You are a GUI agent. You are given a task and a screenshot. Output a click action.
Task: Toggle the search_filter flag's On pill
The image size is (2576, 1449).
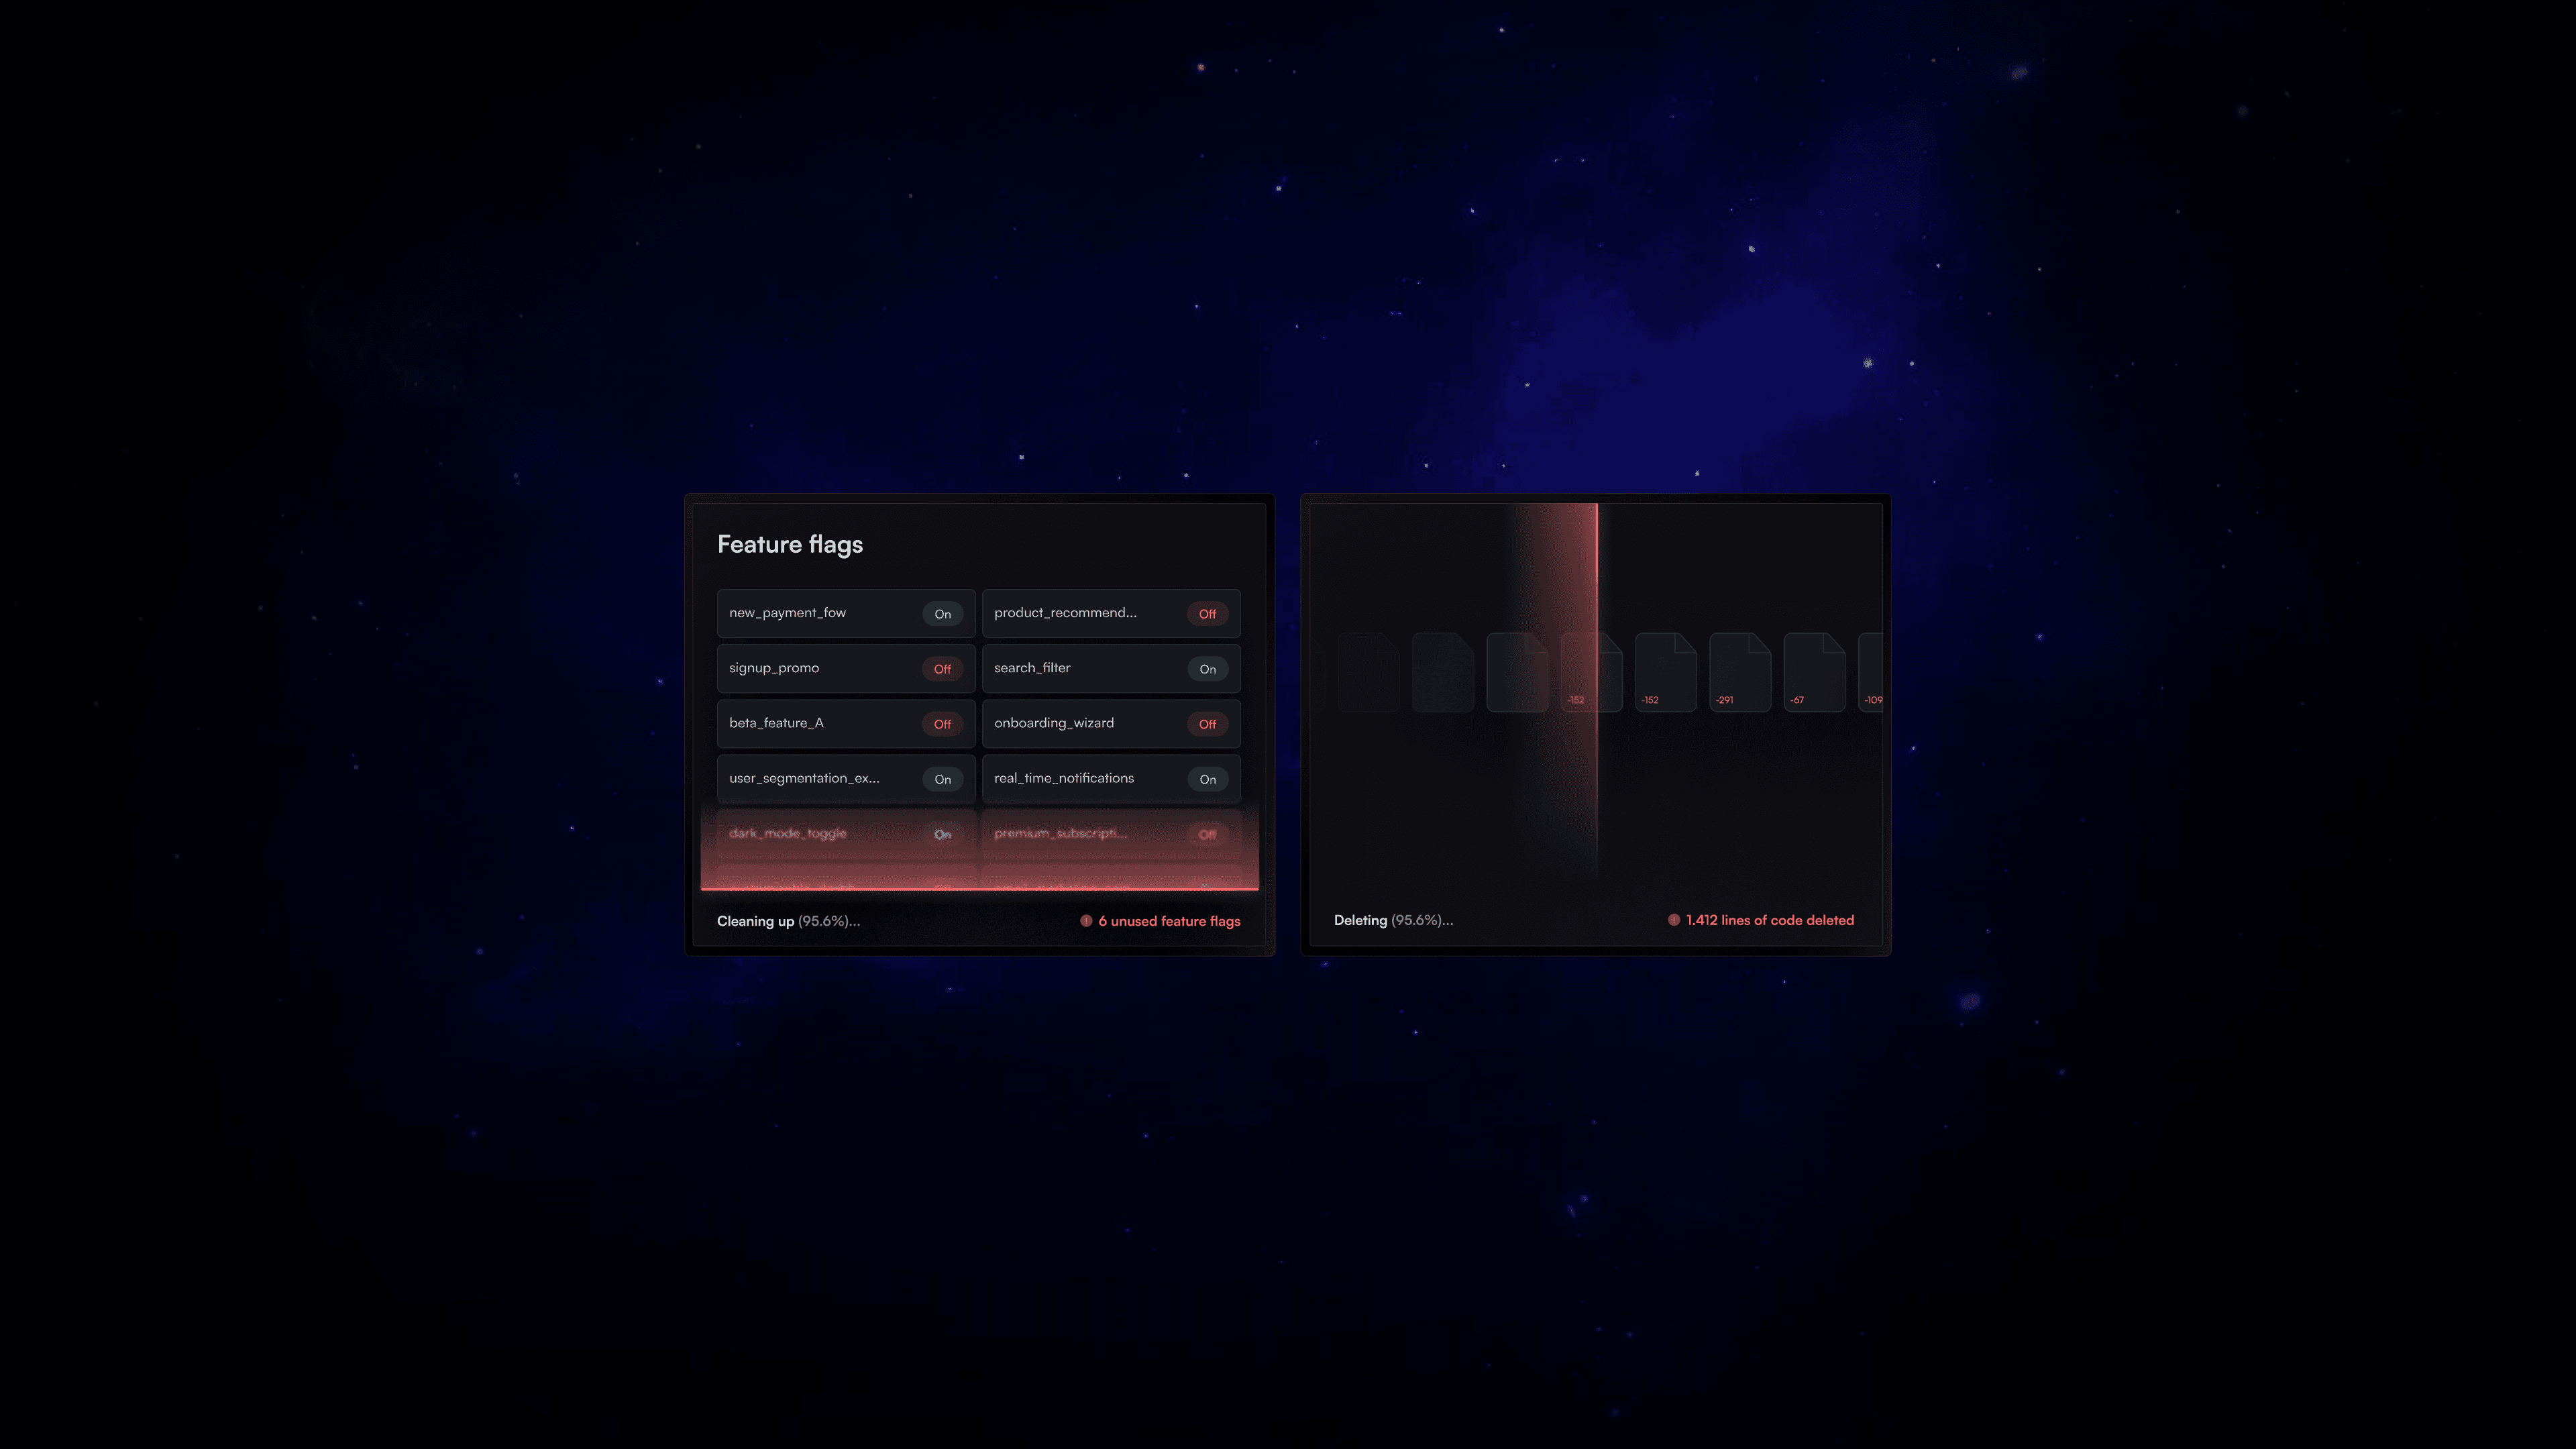[x=1207, y=669]
